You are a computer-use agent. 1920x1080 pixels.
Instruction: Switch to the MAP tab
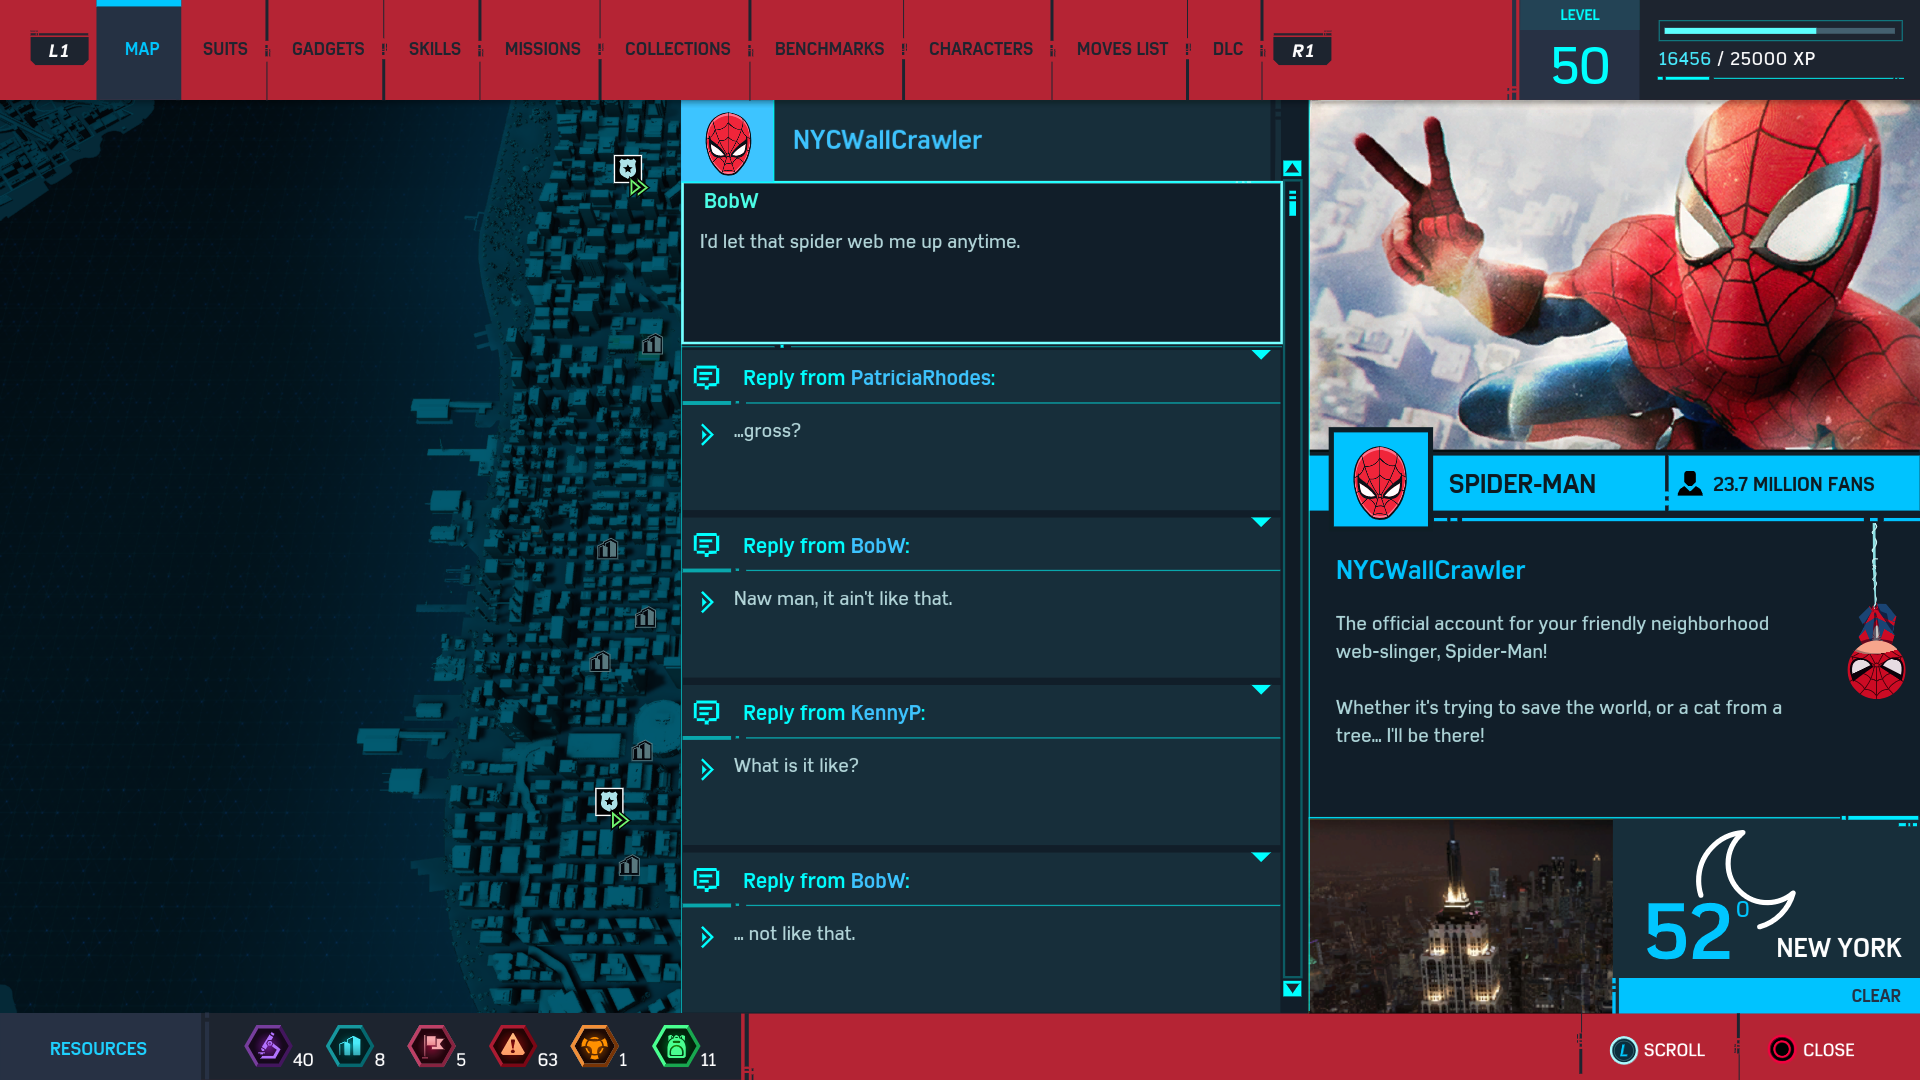[x=141, y=49]
